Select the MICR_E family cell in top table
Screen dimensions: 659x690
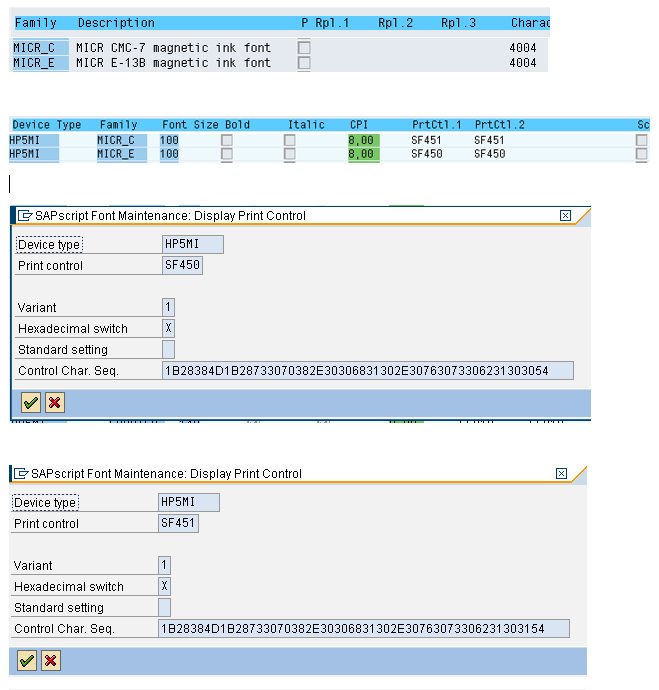click(40, 63)
